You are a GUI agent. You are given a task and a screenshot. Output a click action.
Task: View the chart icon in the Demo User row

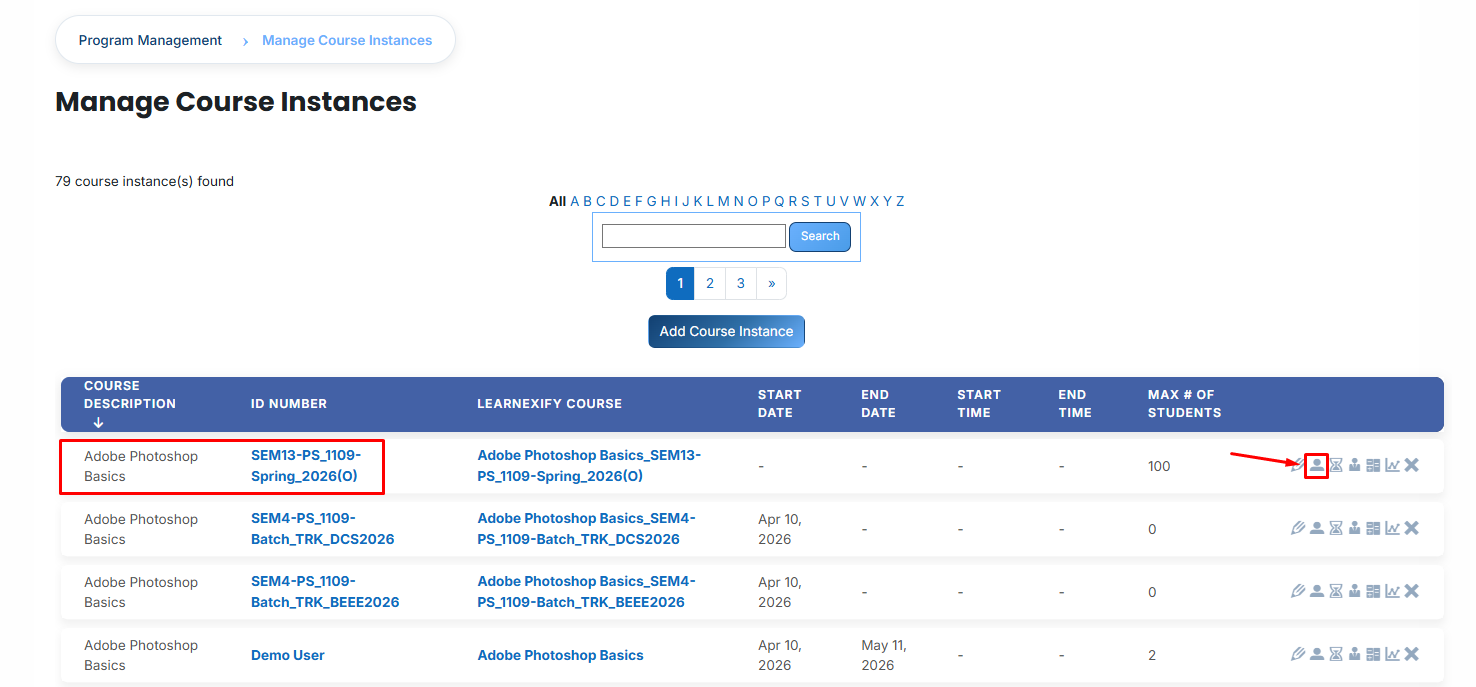pos(1392,654)
